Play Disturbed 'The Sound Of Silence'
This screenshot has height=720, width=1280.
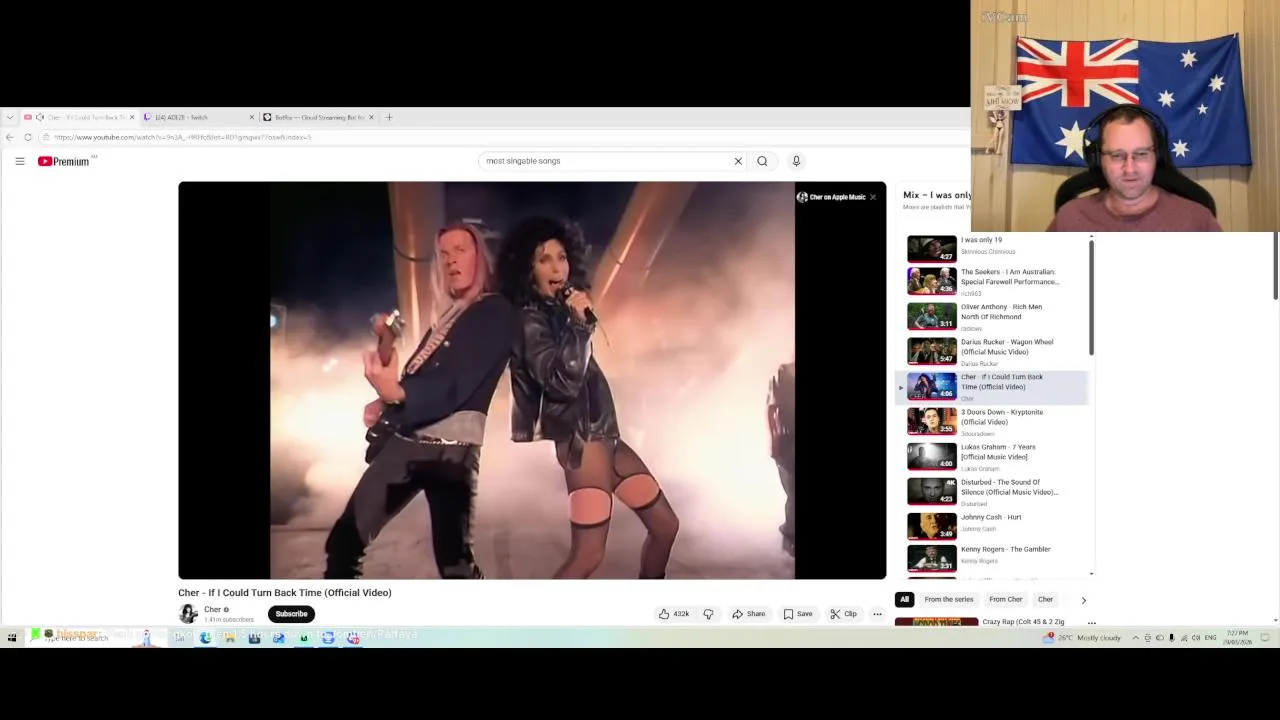tap(994, 491)
